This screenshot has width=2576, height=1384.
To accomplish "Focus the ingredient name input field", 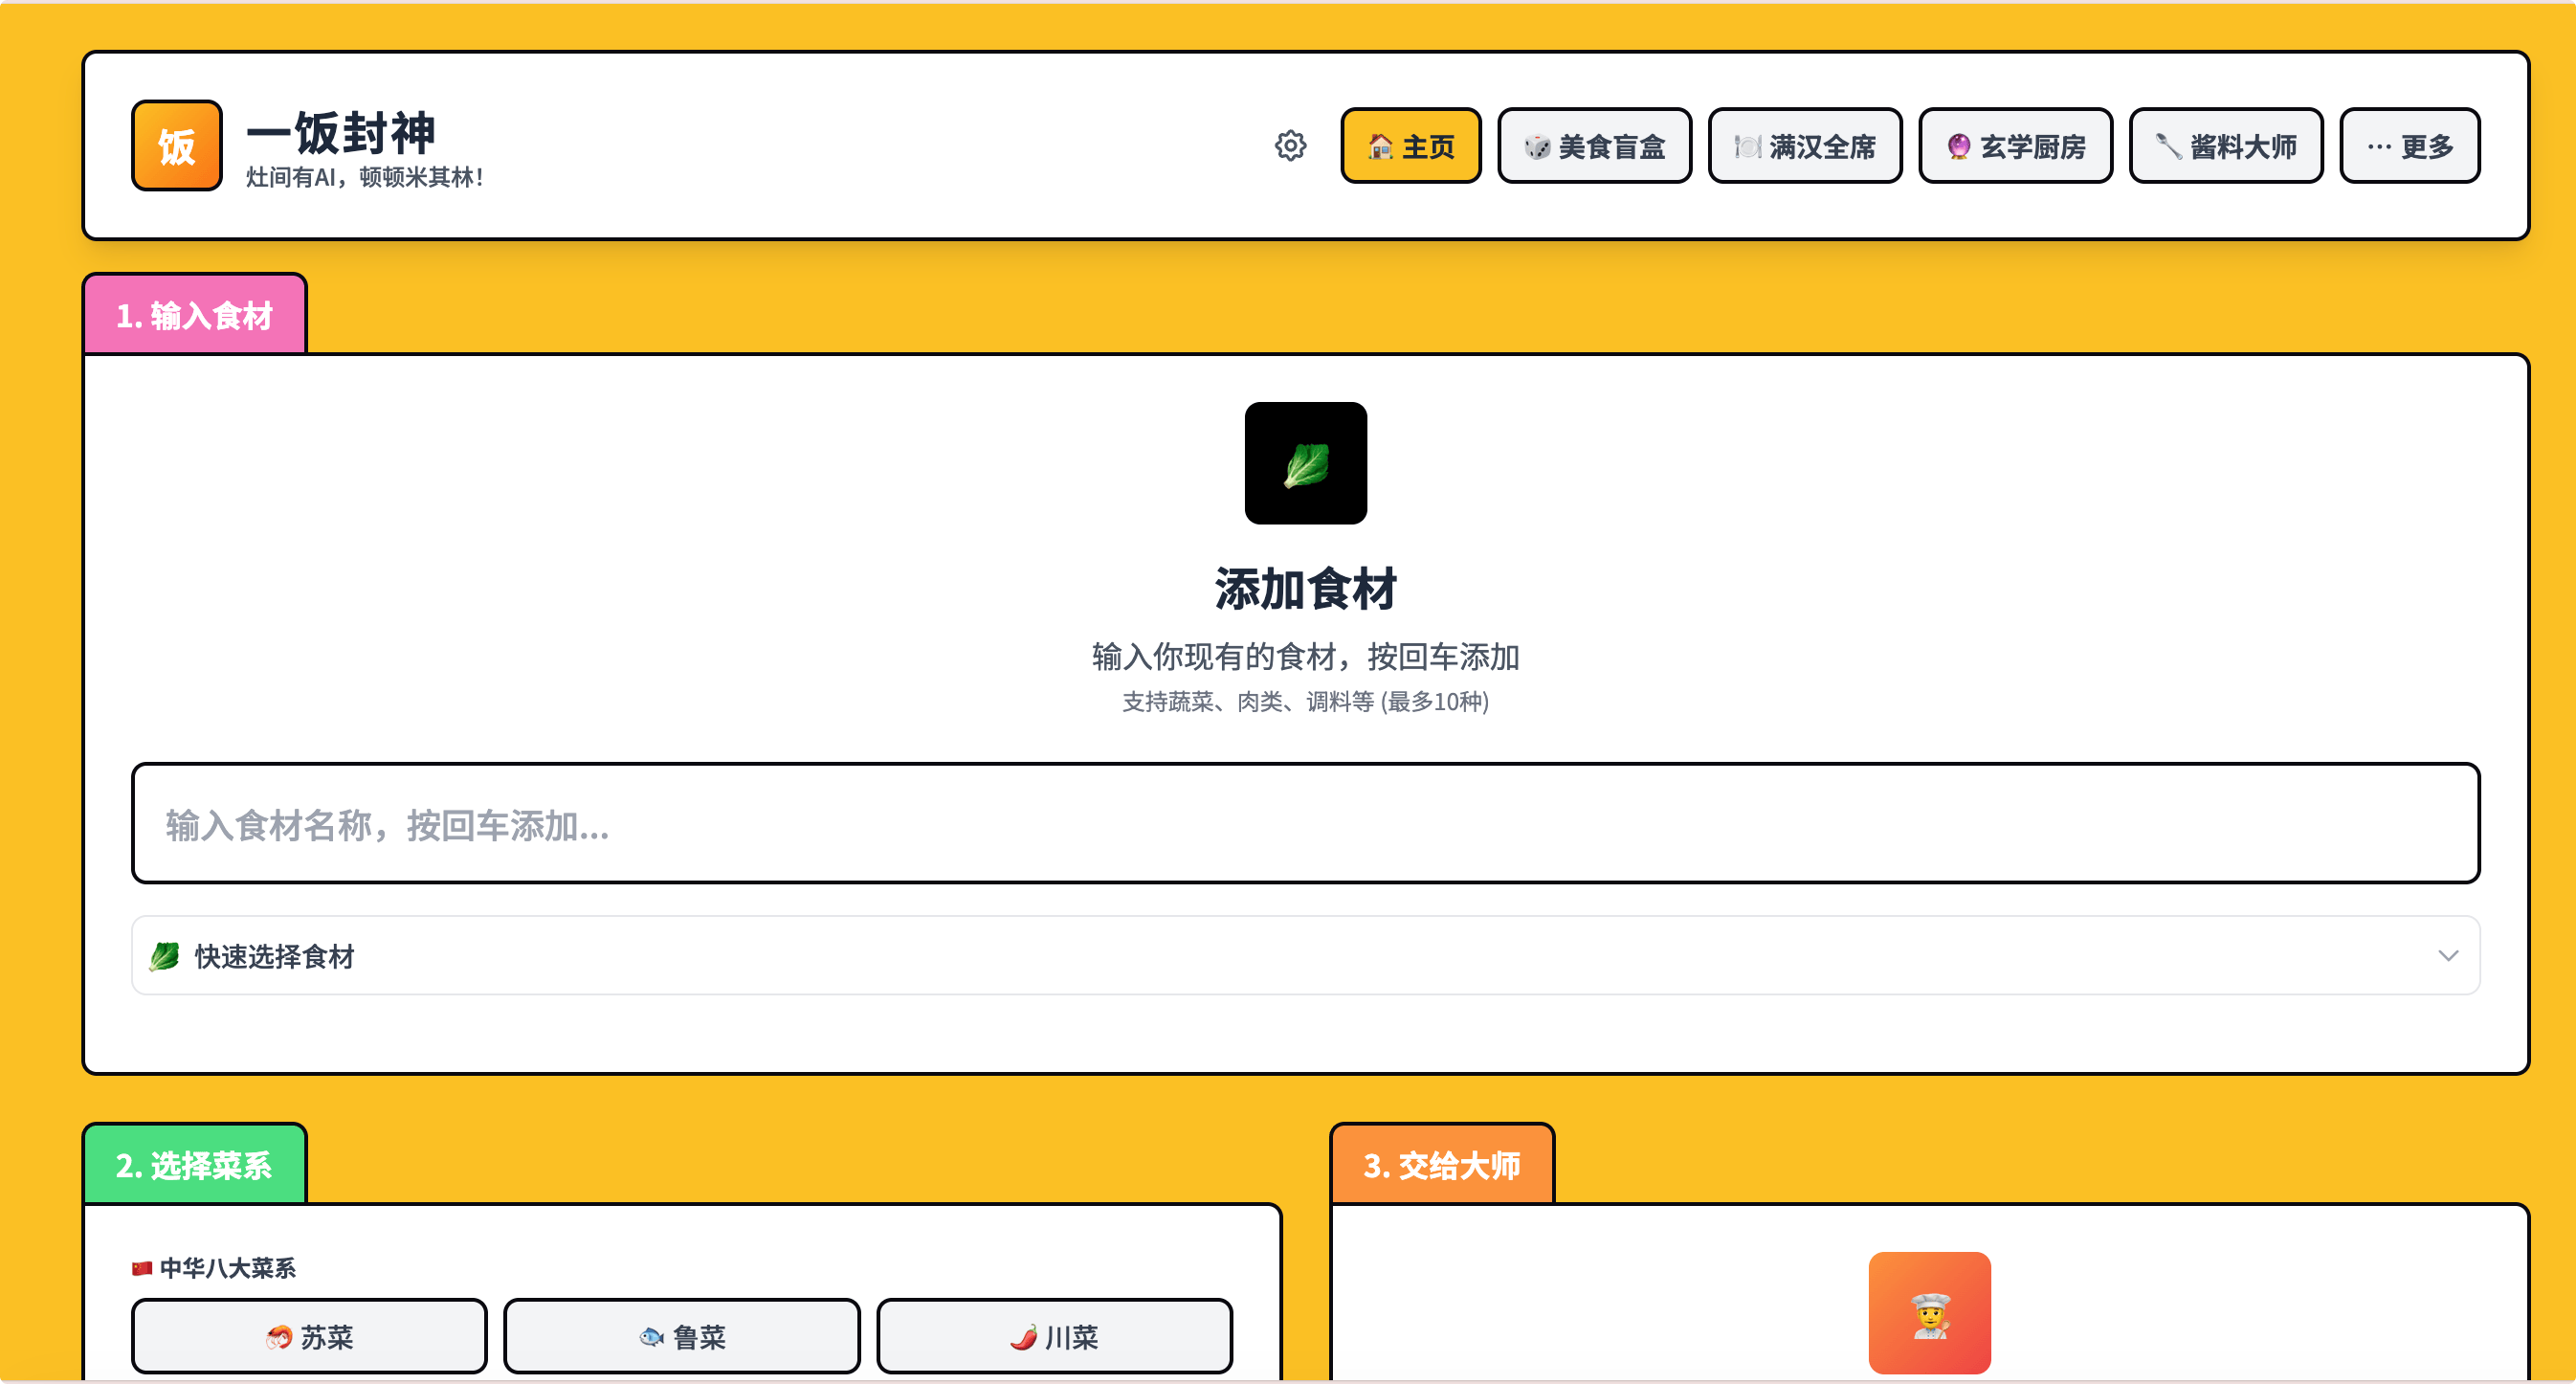I will pyautogui.click(x=1305, y=824).
